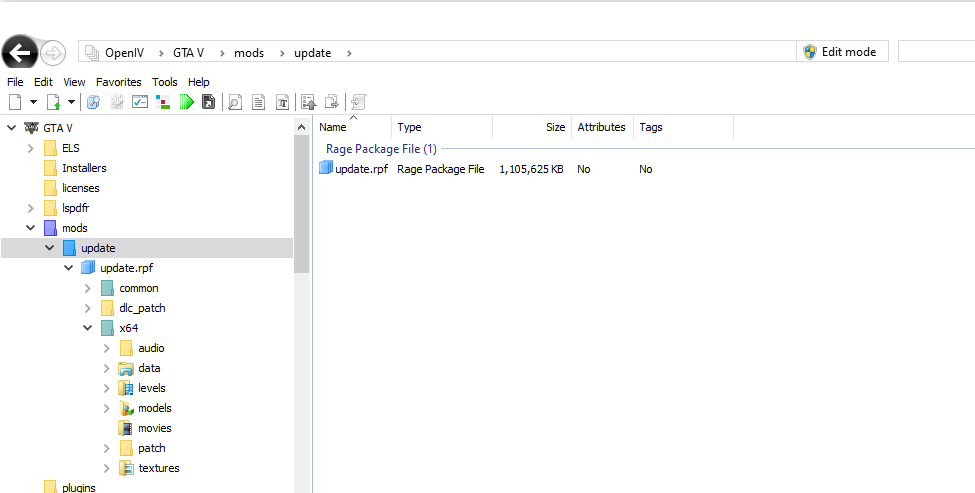975x493 pixels.
Task: Click the chevron after update in breadcrumb
Action: tap(349, 53)
